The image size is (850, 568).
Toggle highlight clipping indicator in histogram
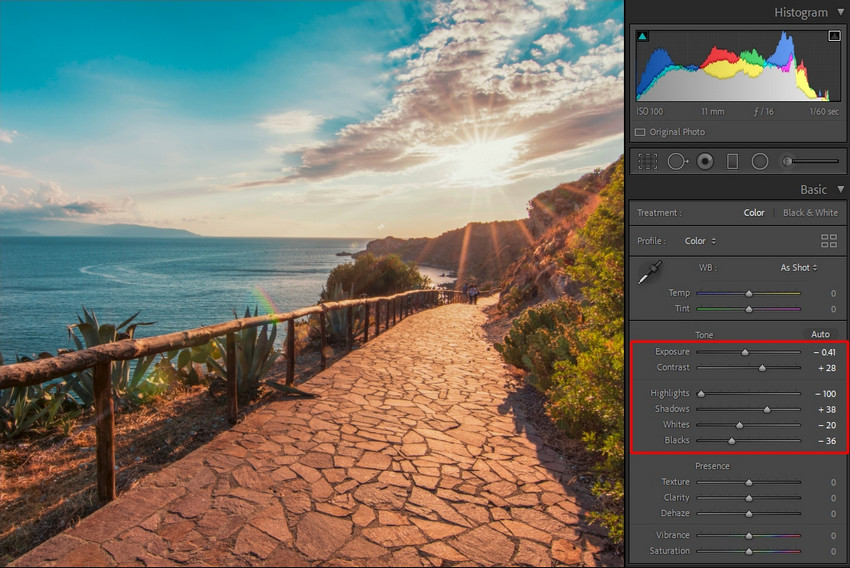[834, 36]
